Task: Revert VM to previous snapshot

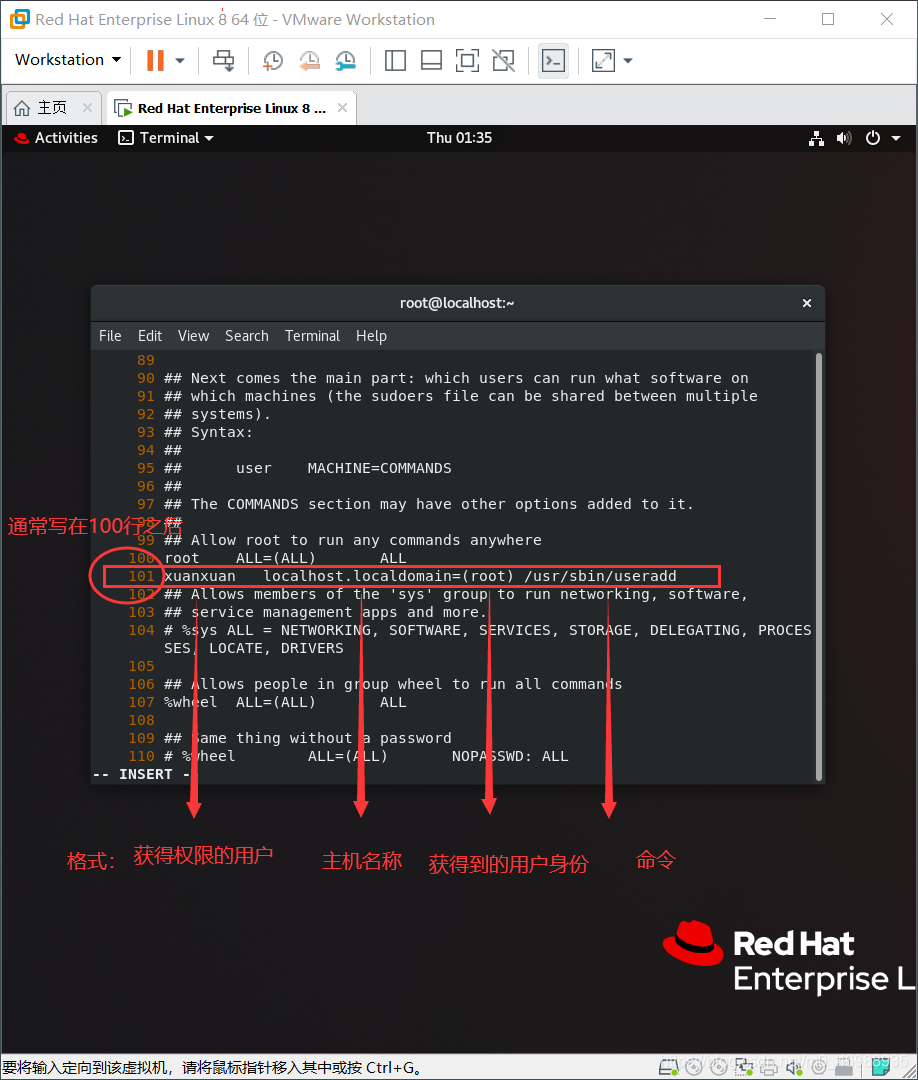Action: [x=309, y=61]
